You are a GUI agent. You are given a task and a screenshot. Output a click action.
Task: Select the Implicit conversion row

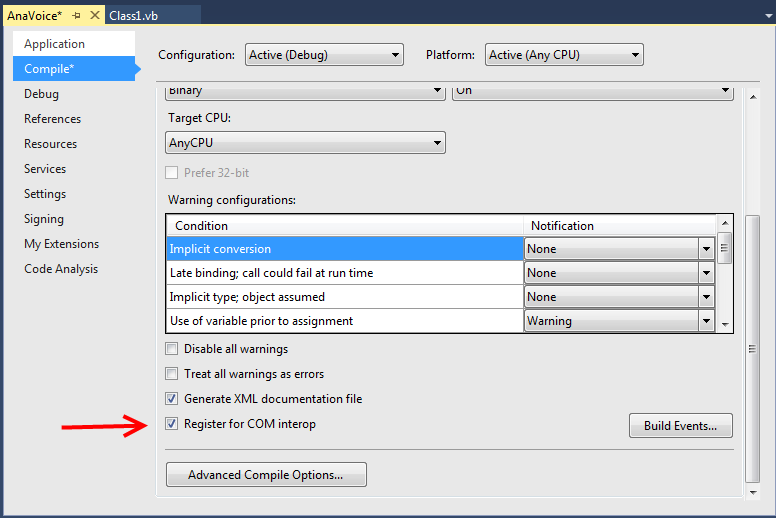click(x=345, y=249)
